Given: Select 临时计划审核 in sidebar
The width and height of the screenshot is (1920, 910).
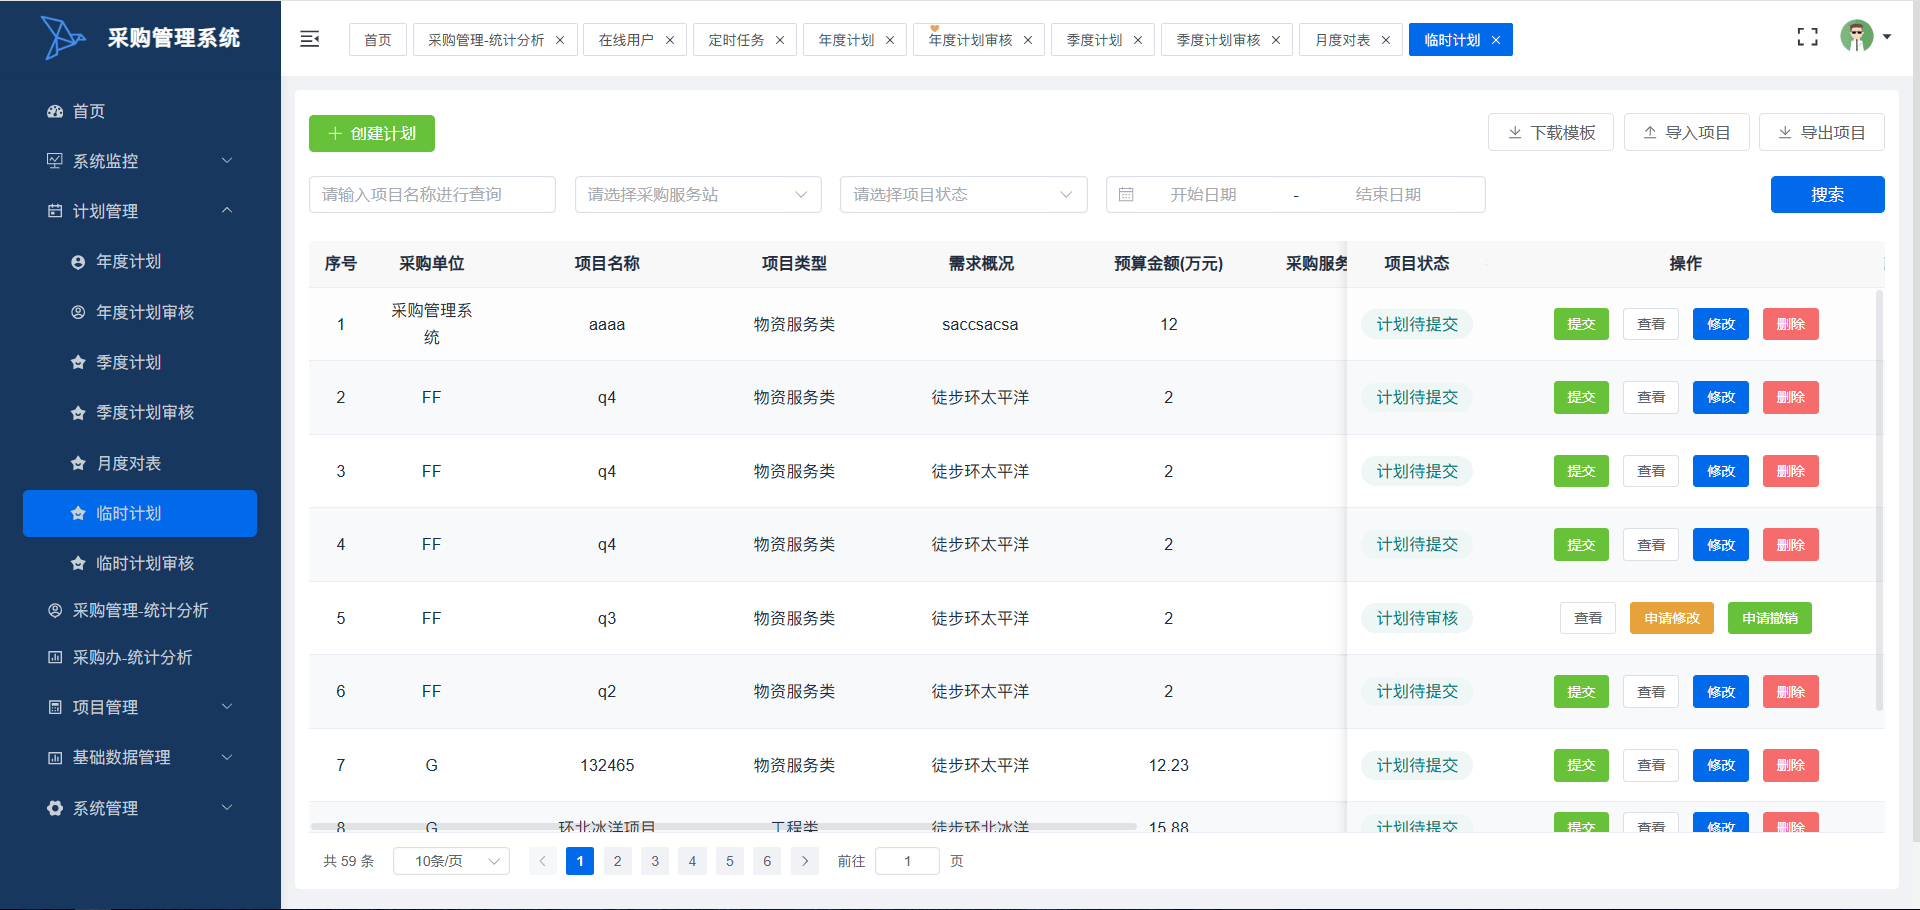Looking at the screenshot, I should click(x=140, y=563).
